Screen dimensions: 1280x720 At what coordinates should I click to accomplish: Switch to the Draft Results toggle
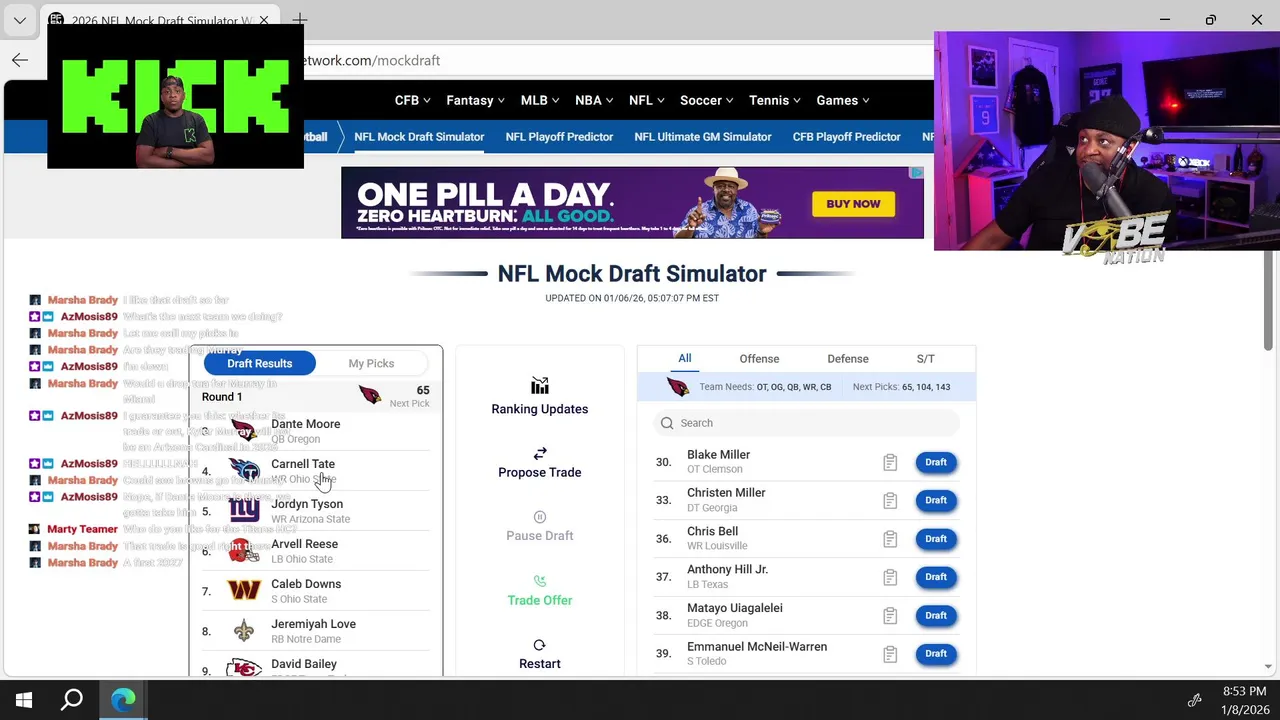tap(260, 363)
